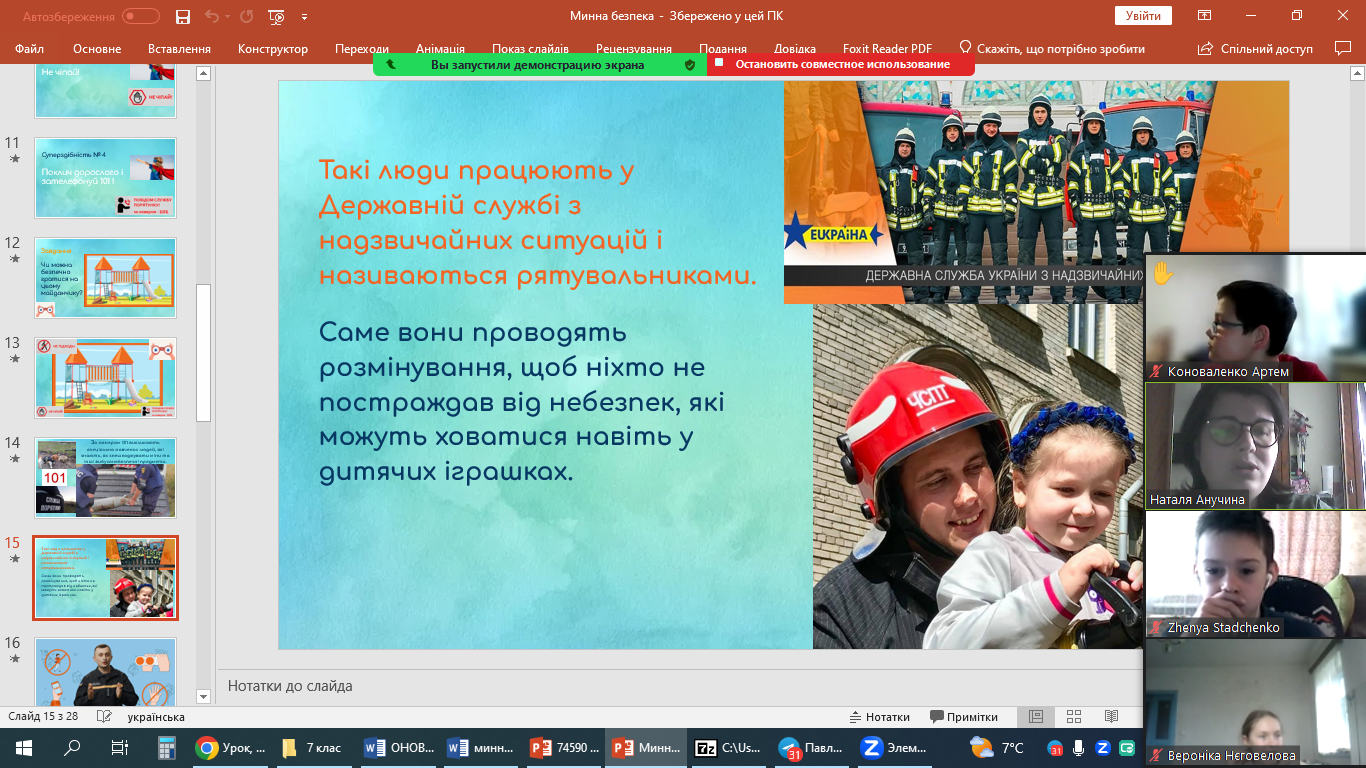Switch to Word document минн...

tap(481, 747)
